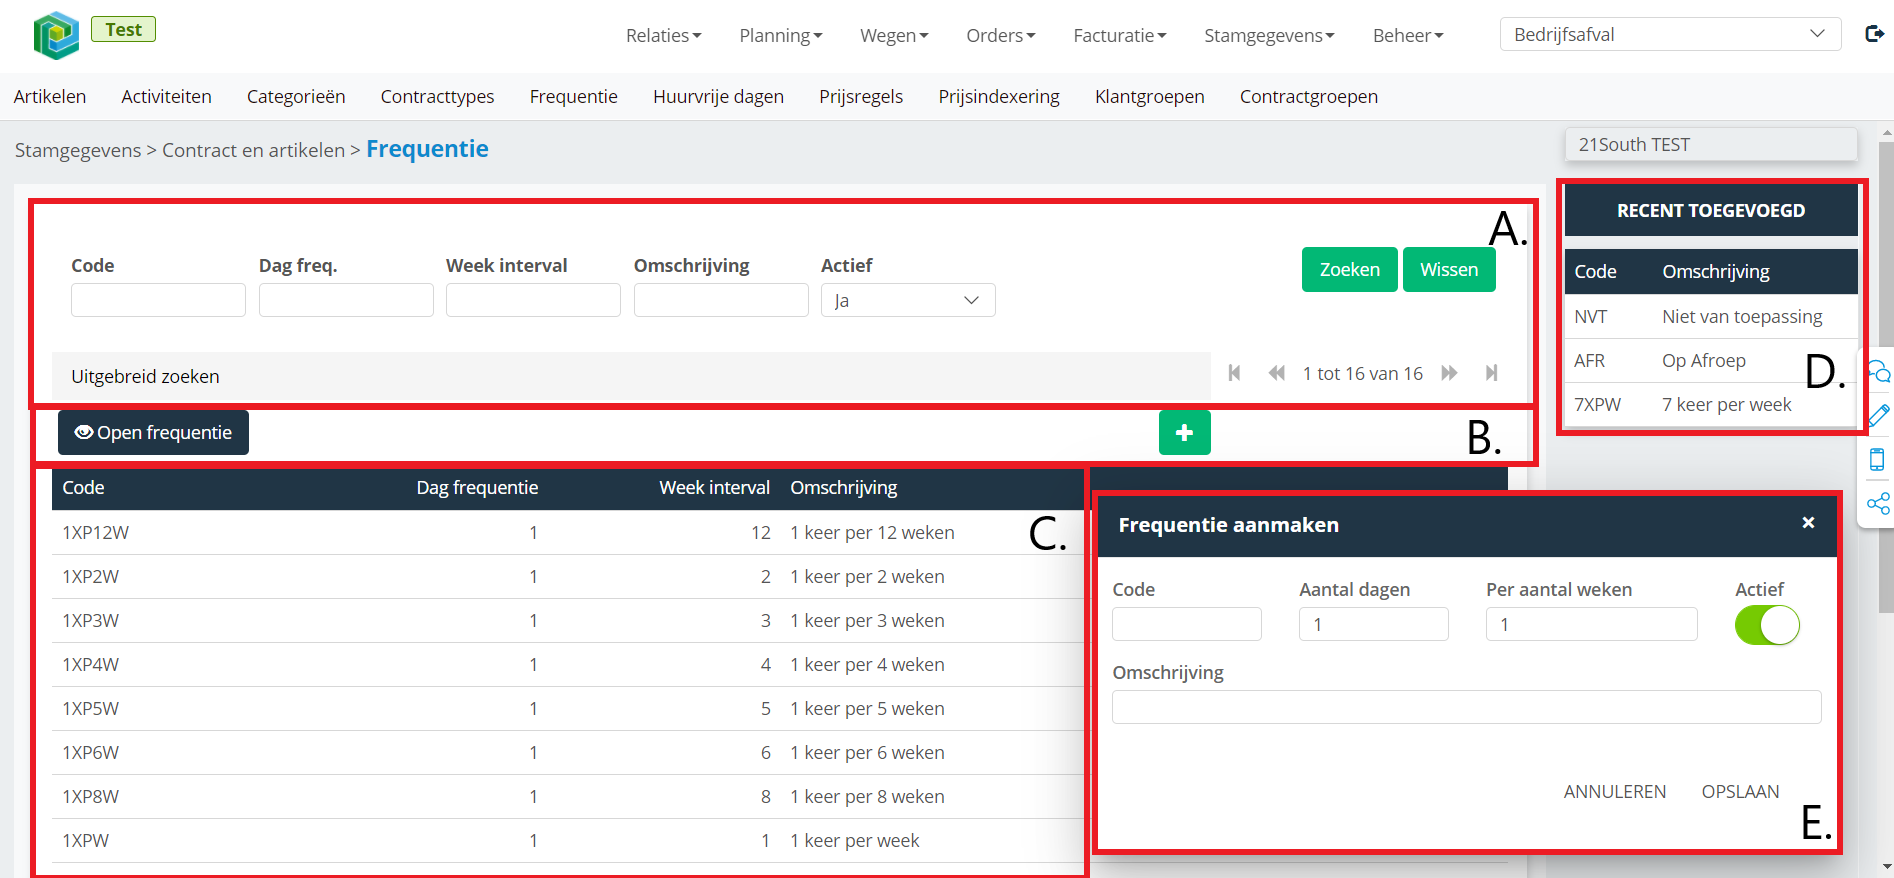Open the Artikelen tab

(x=50, y=97)
